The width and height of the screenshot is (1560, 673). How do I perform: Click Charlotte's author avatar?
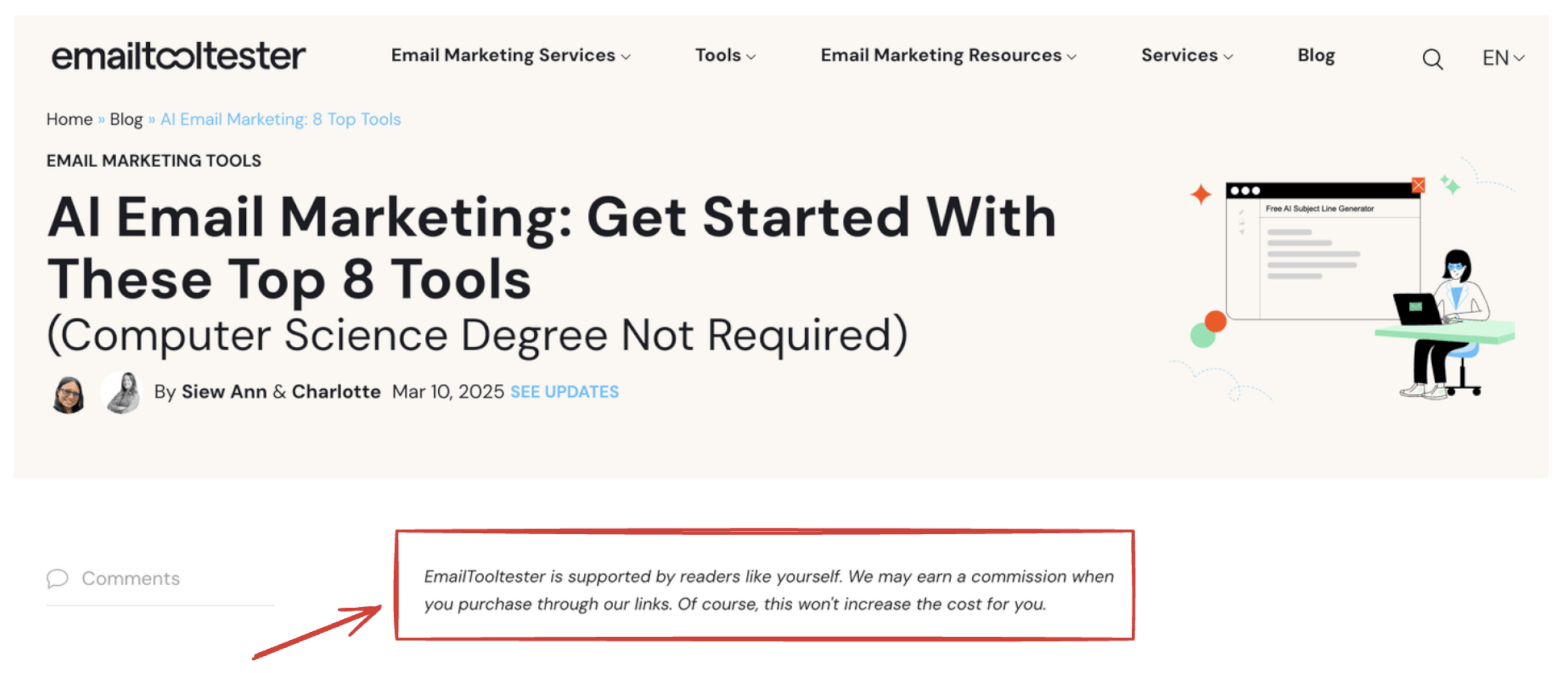click(x=120, y=391)
